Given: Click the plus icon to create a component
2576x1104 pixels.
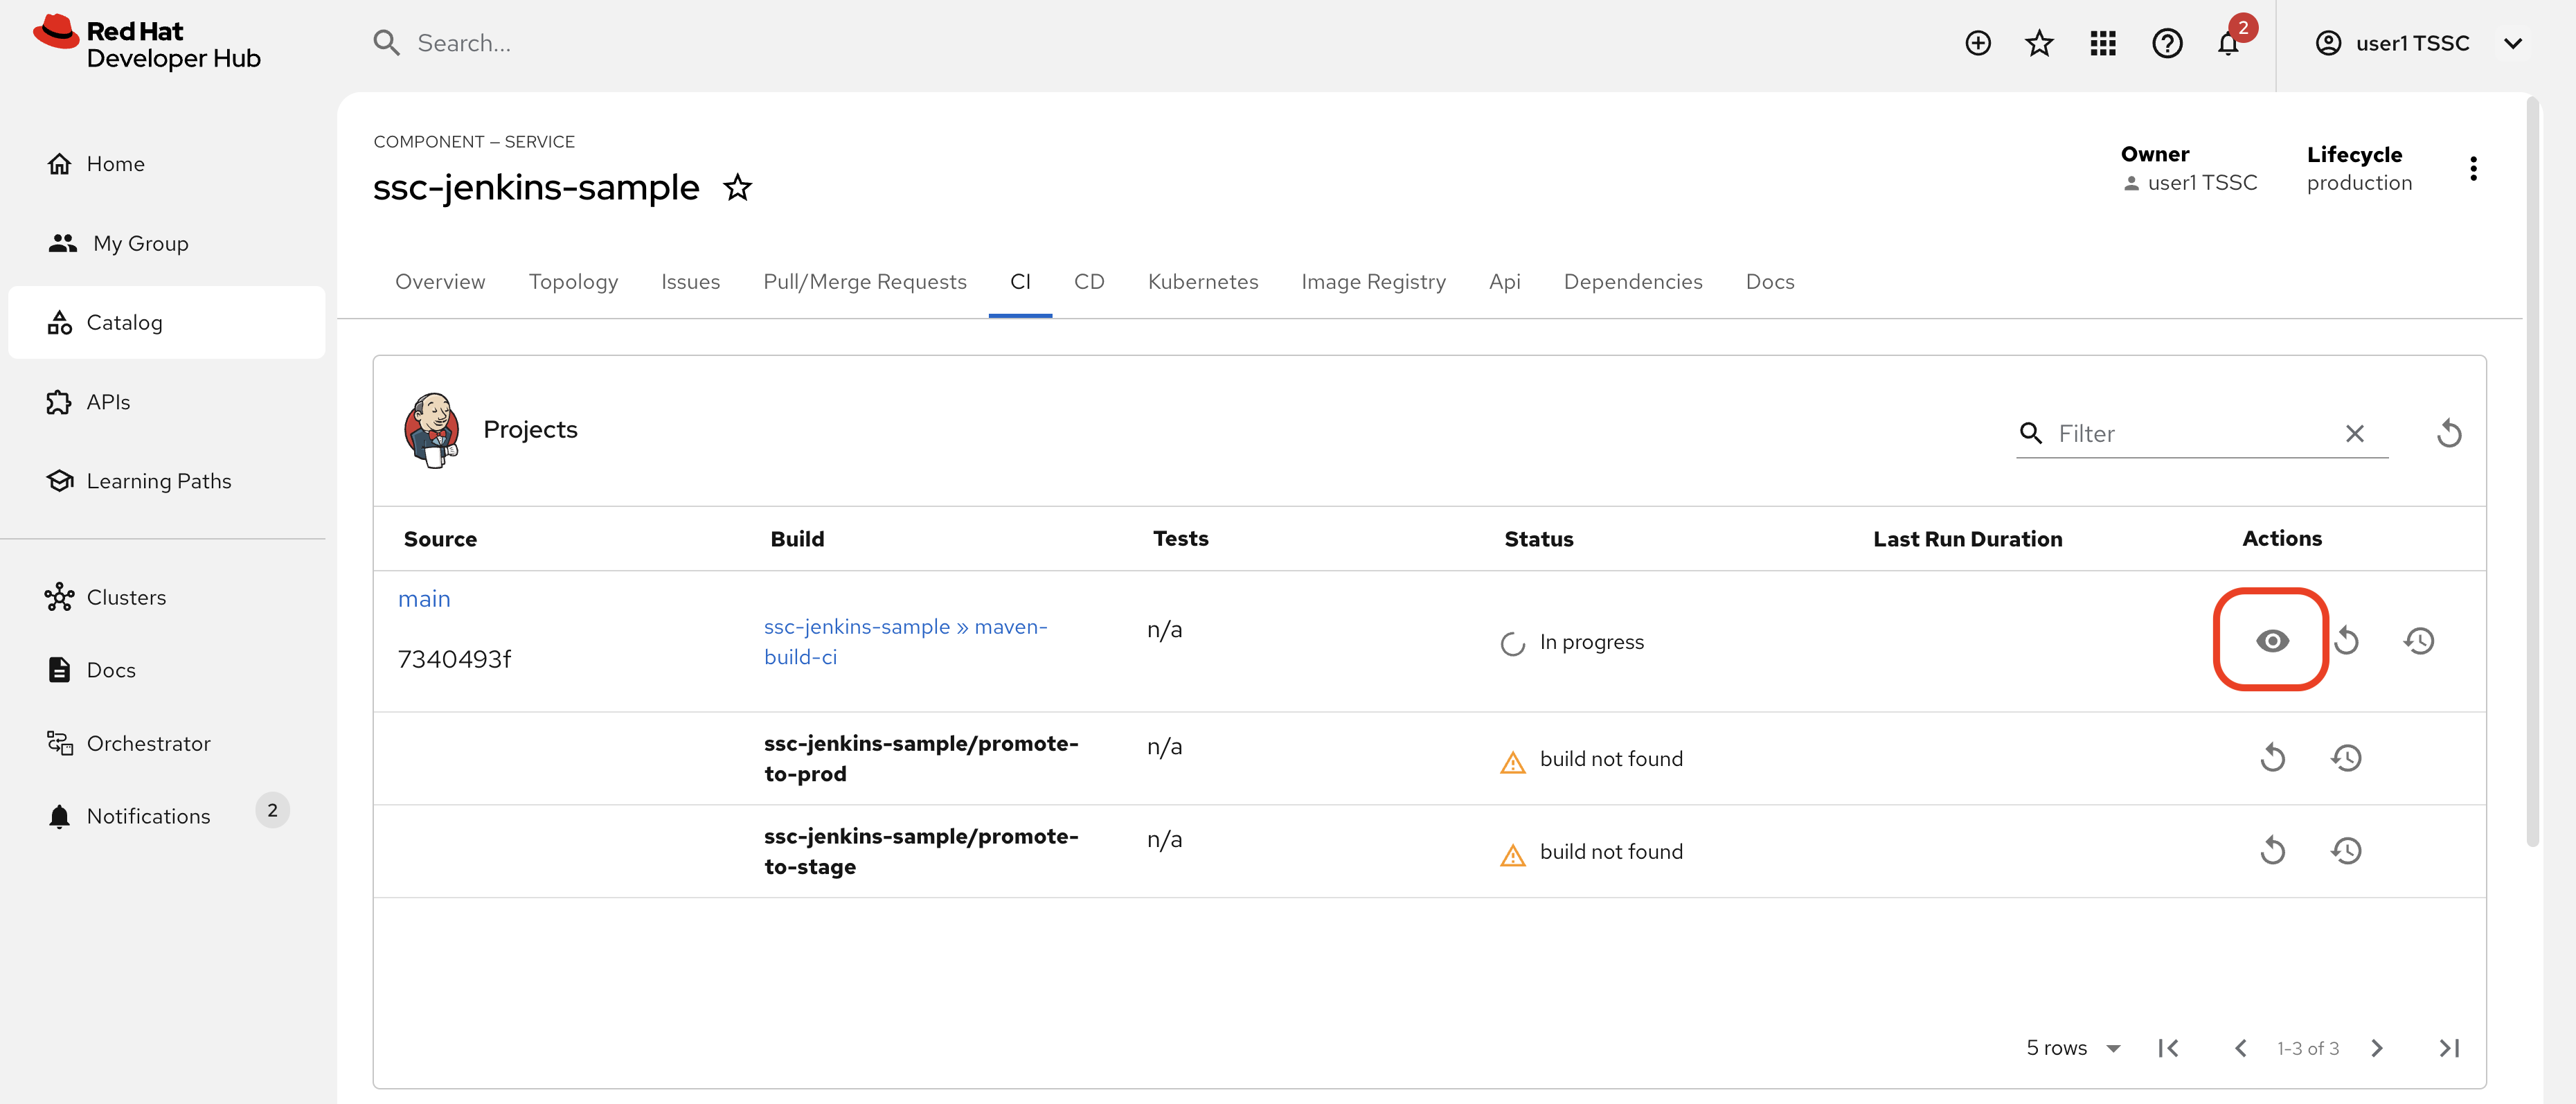Looking at the screenshot, I should [x=1977, y=43].
